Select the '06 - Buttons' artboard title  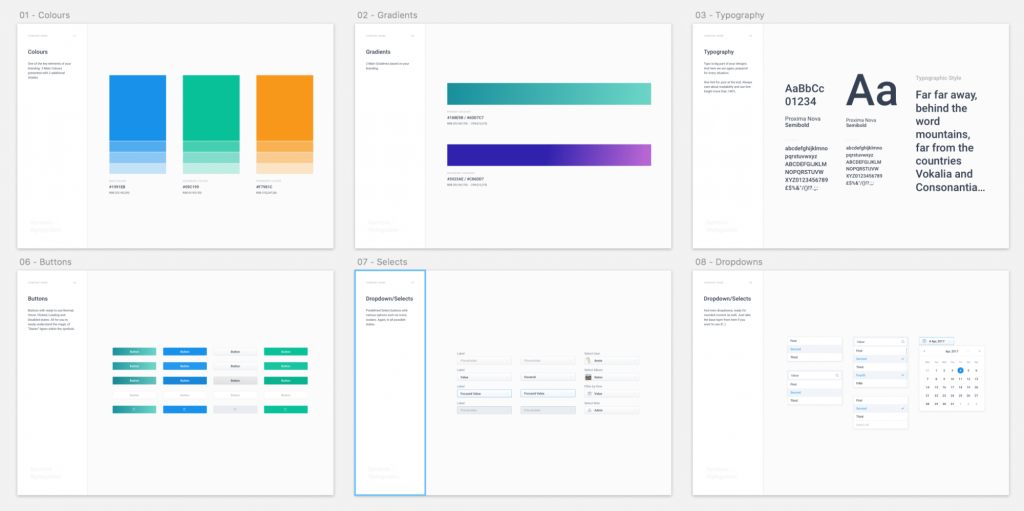click(x=46, y=262)
